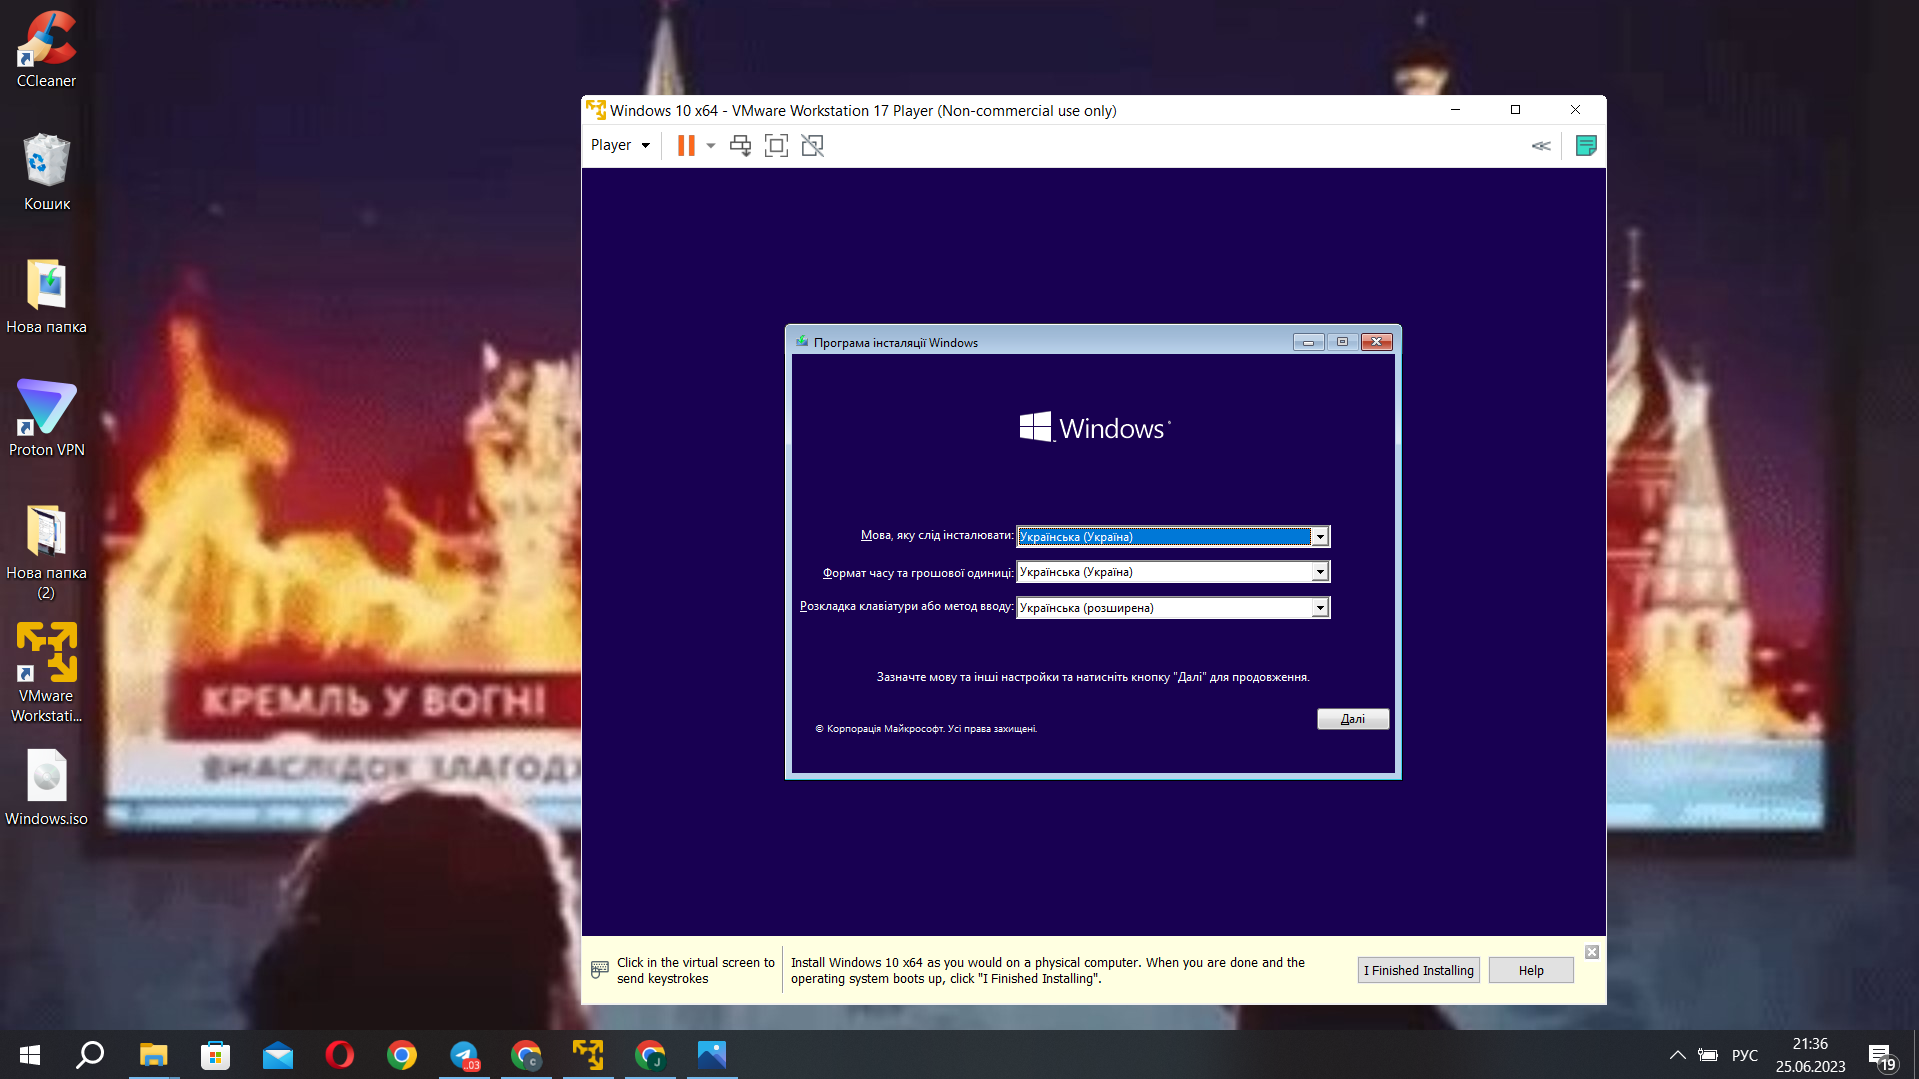Open File Explorer from taskbar
Screen dimensions: 1919x1079
point(153,1055)
